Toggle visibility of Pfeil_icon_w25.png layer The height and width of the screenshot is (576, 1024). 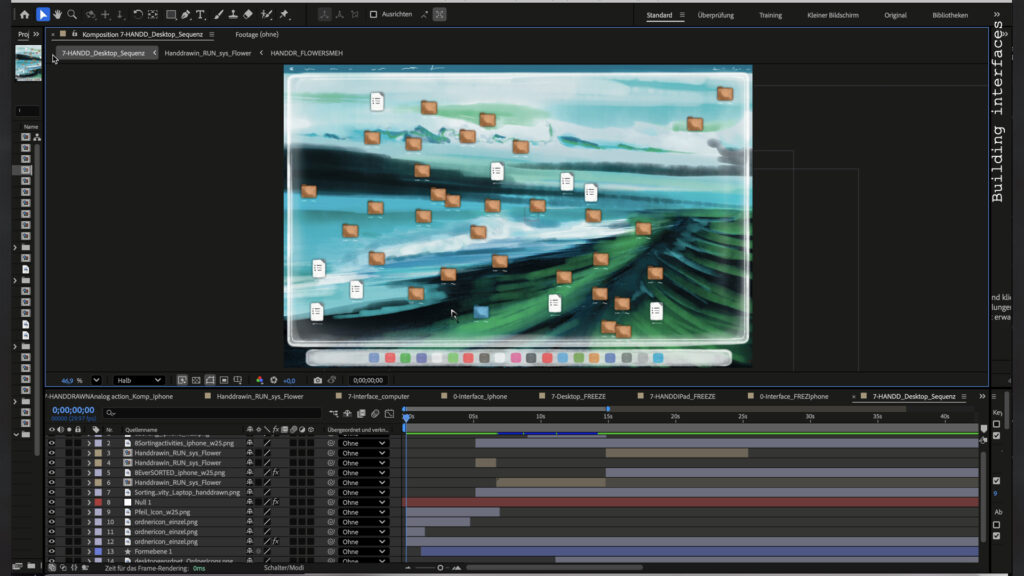pos(52,512)
